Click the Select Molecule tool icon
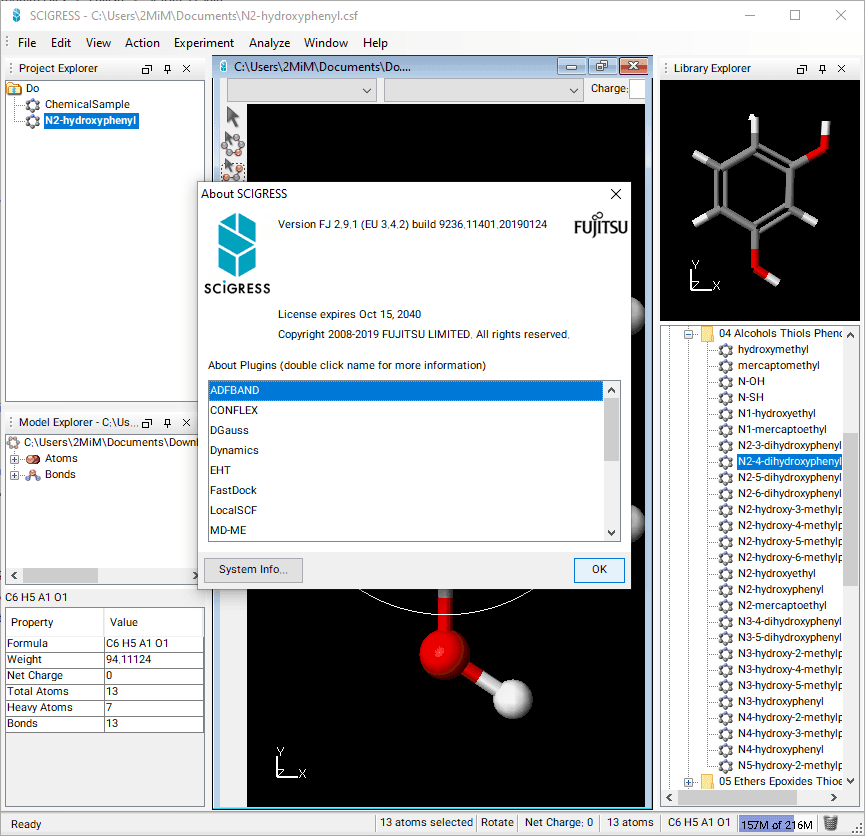The height and width of the screenshot is (836, 865). [x=233, y=143]
